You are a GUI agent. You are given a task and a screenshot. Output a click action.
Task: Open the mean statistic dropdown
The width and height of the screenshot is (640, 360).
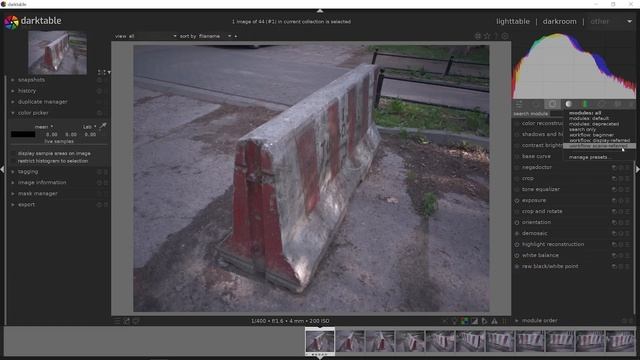44,127
